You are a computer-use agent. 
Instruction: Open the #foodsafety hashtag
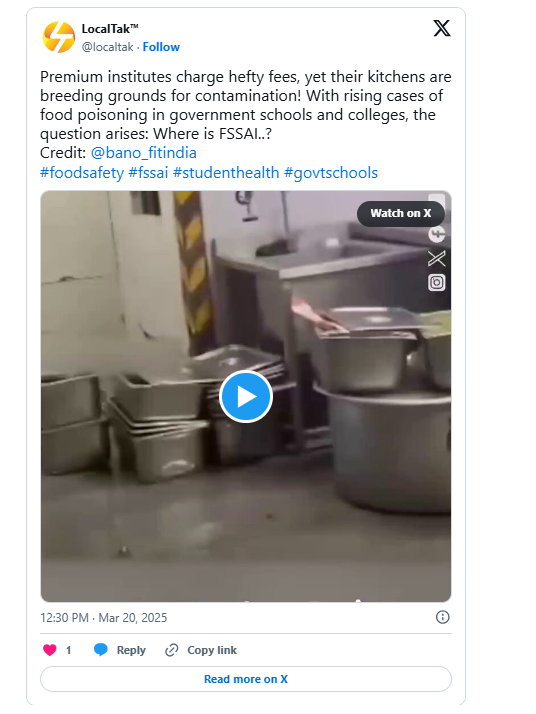(82, 173)
